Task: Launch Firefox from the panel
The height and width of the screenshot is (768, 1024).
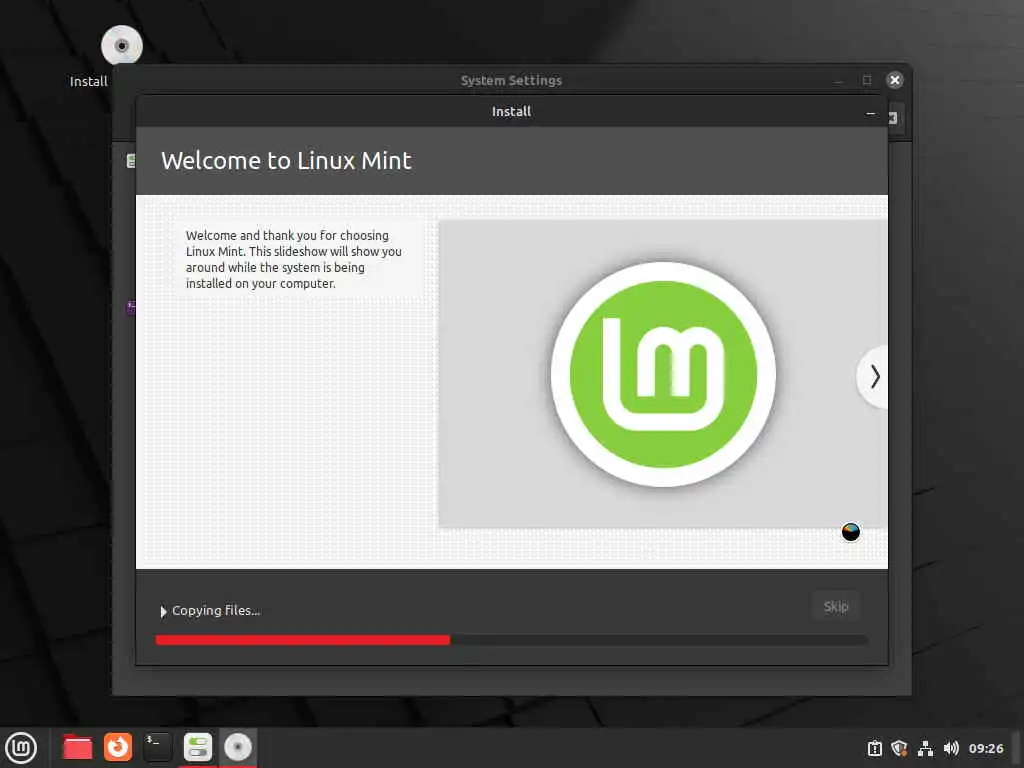Action: (x=118, y=747)
